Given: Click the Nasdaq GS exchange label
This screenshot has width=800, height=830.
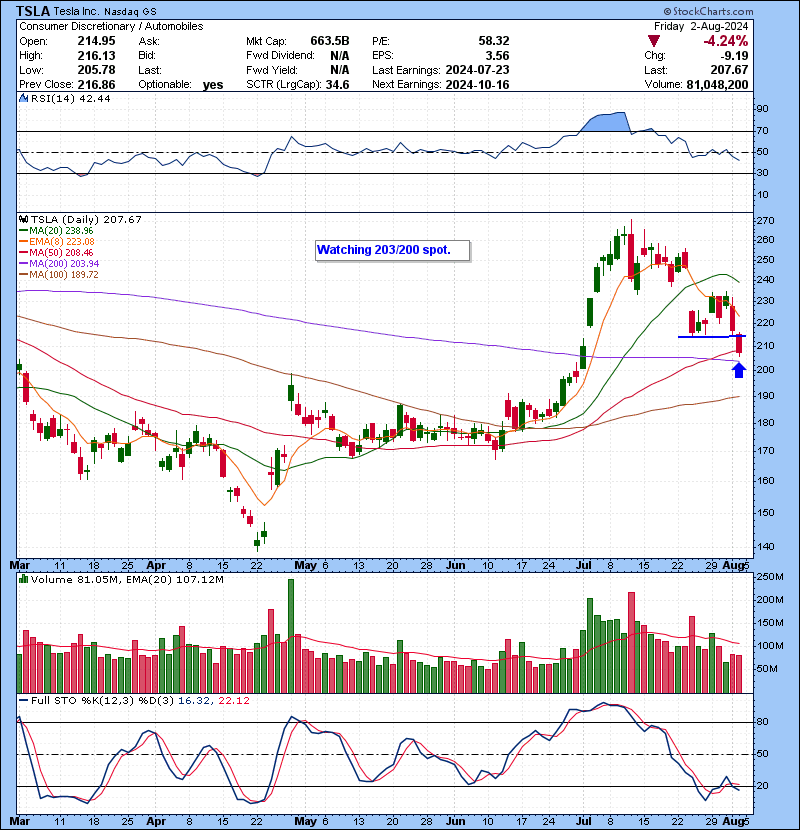Looking at the screenshot, I should pos(130,11).
